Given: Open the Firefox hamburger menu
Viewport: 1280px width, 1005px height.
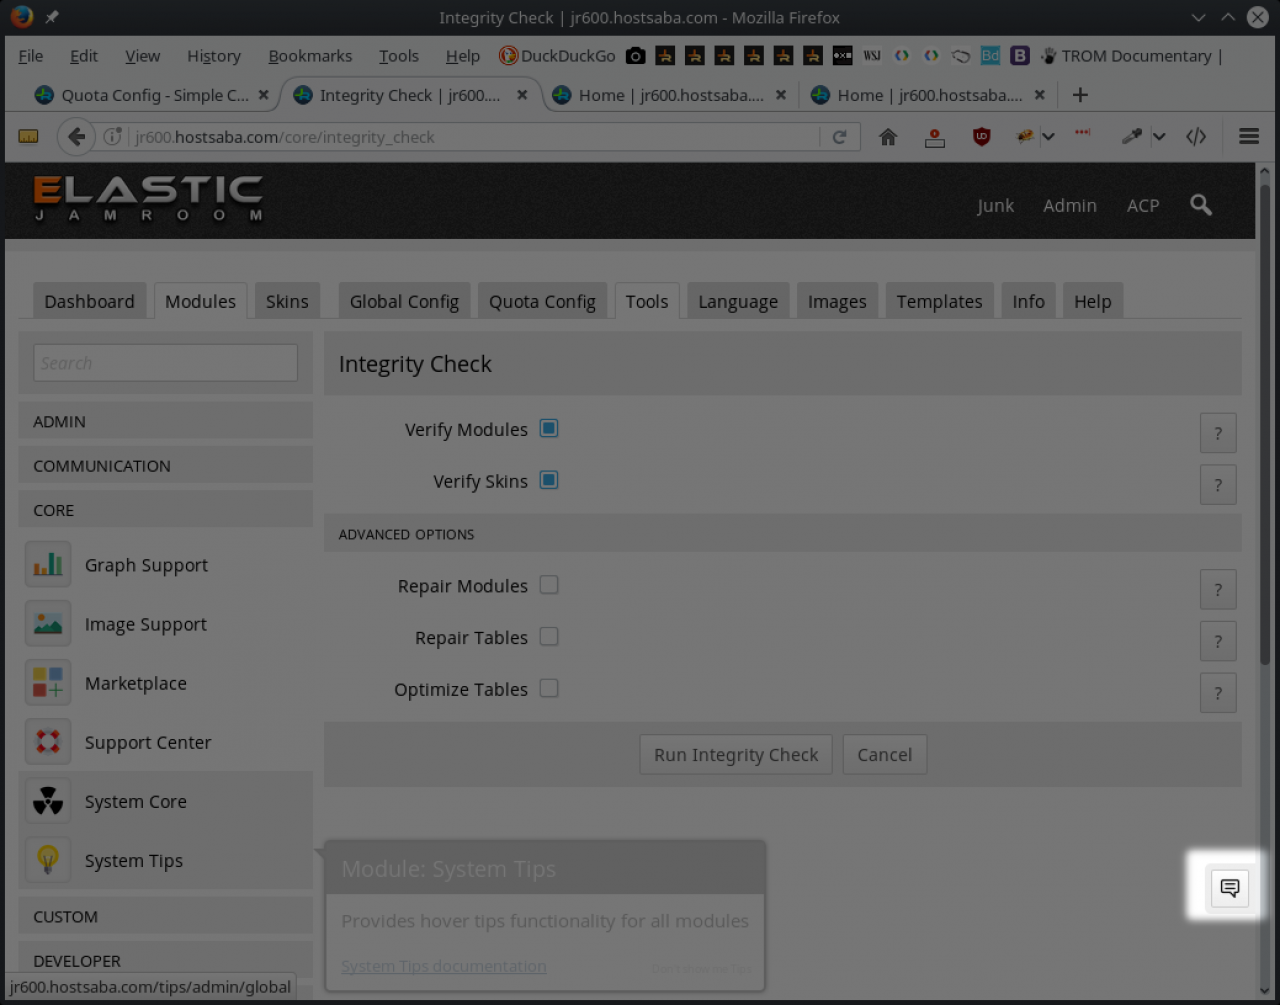Looking at the screenshot, I should point(1249,137).
